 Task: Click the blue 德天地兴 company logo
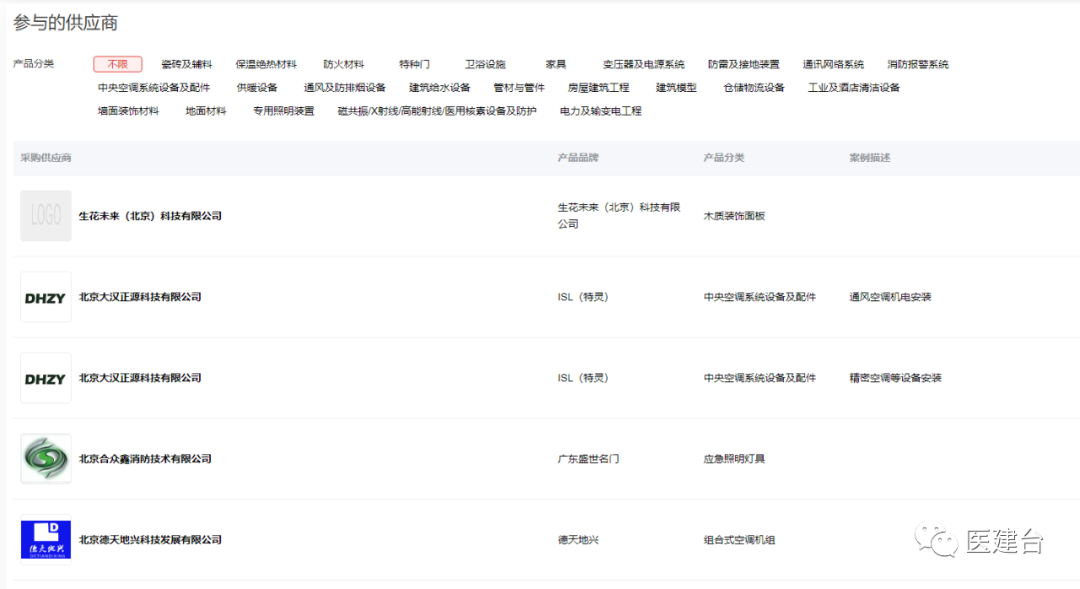click(x=45, y=541)
